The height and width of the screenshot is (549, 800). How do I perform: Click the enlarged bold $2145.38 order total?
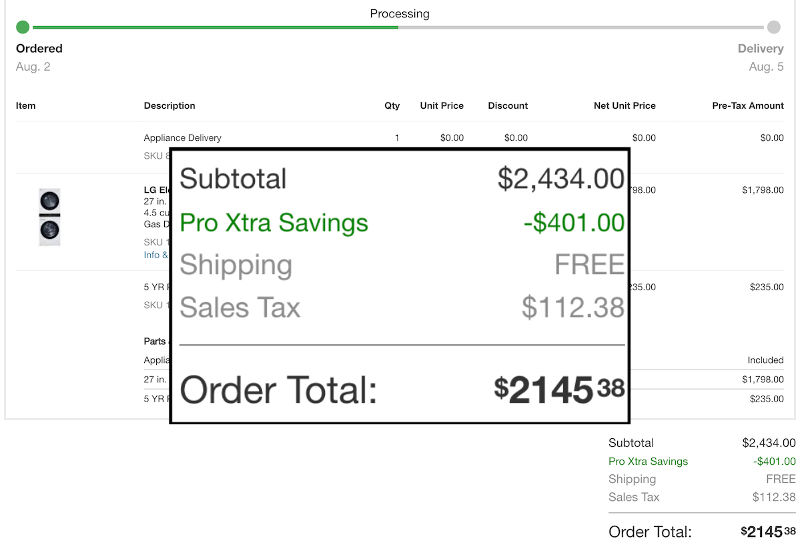click(559, 390)
